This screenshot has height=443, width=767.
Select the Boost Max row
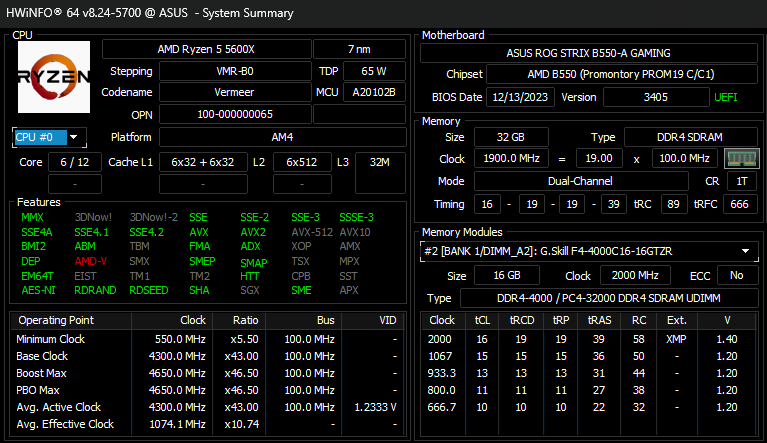(x=207, y=374)
